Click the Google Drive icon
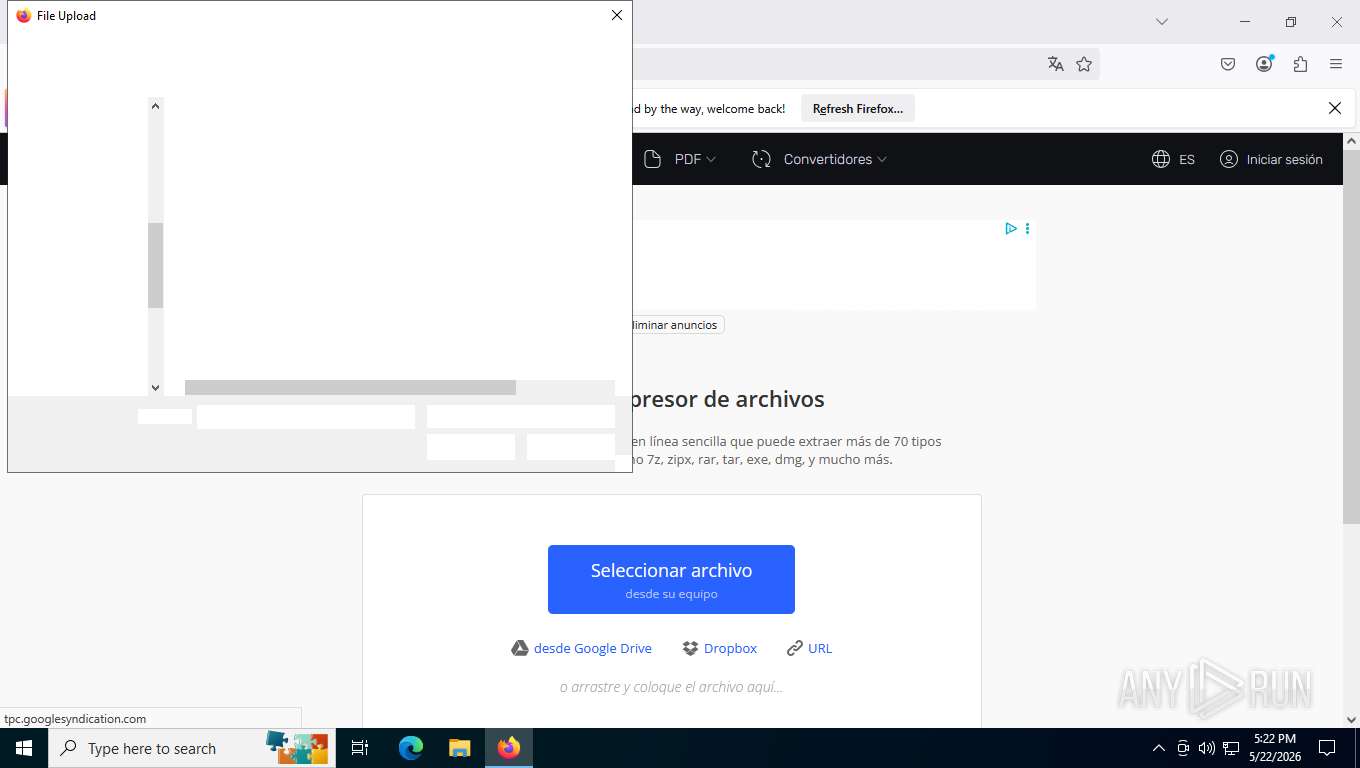This screenshot has width=1360, height=768. pos(520,648)
